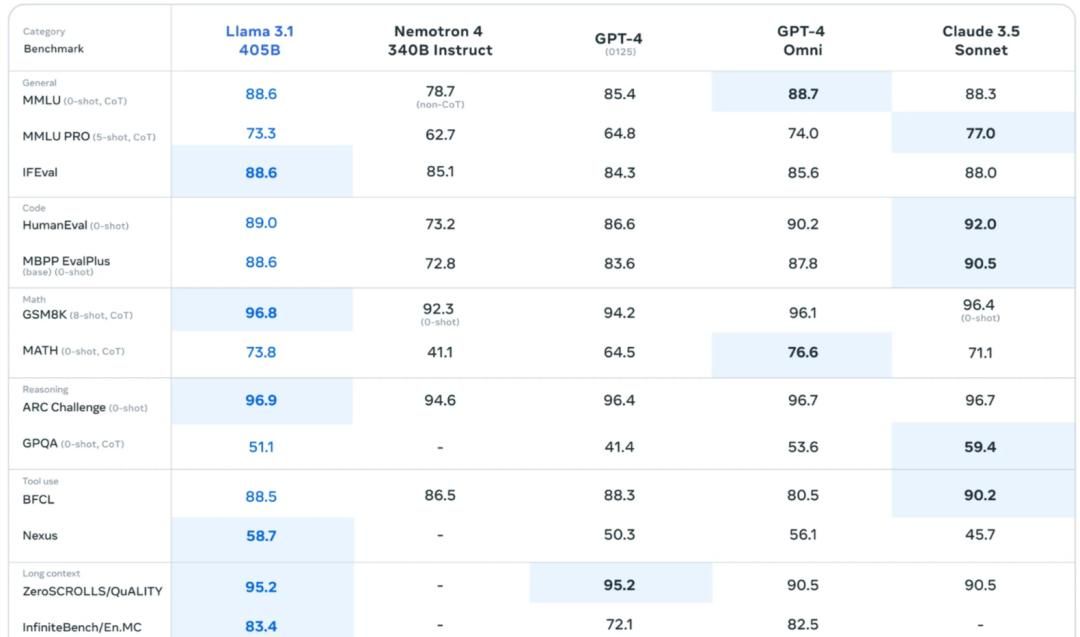This screenshot has height=637, width=1080.
Task: Select the GPT-4 Omni column header
Action: [x=801, y=40]
